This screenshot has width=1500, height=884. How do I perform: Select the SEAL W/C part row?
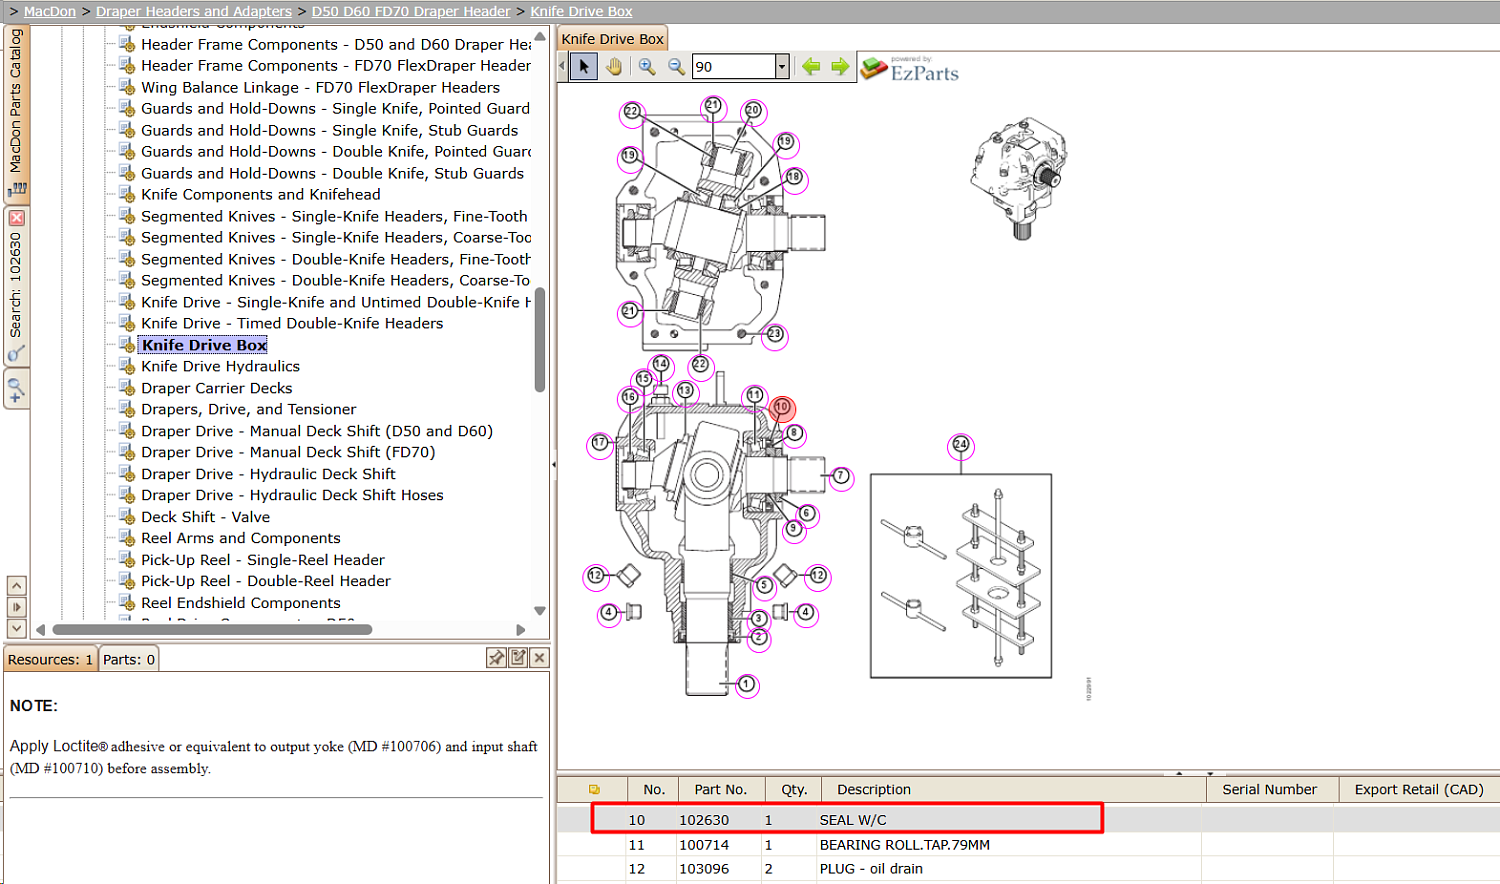1028,820
